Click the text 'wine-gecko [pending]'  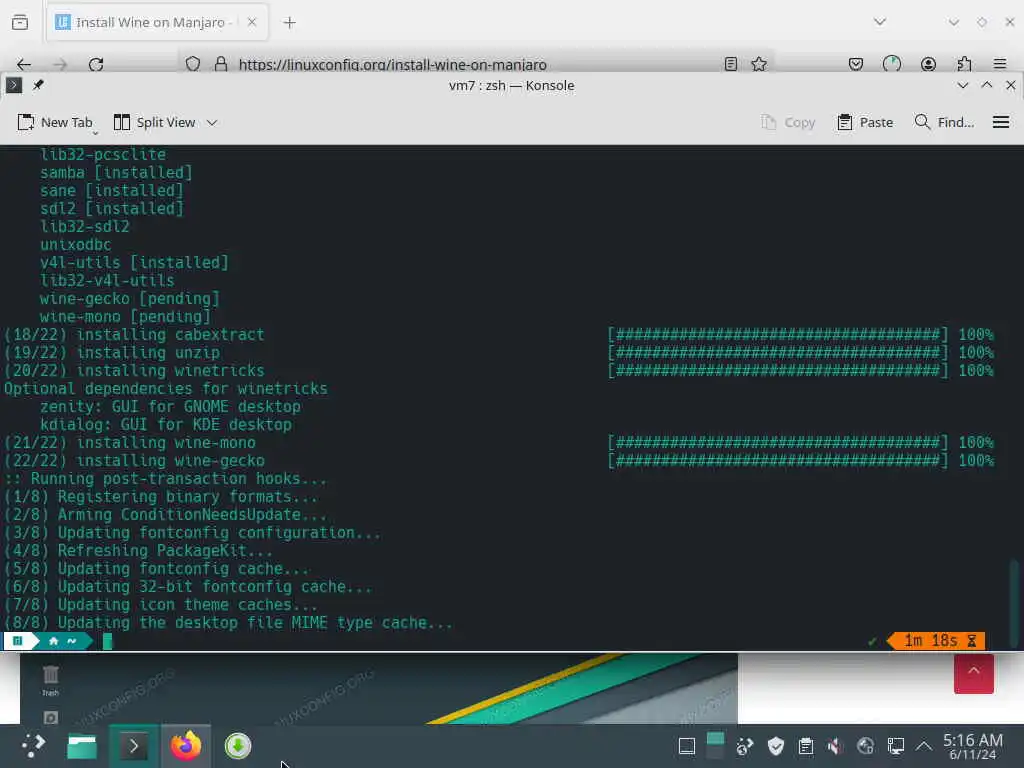129,298
